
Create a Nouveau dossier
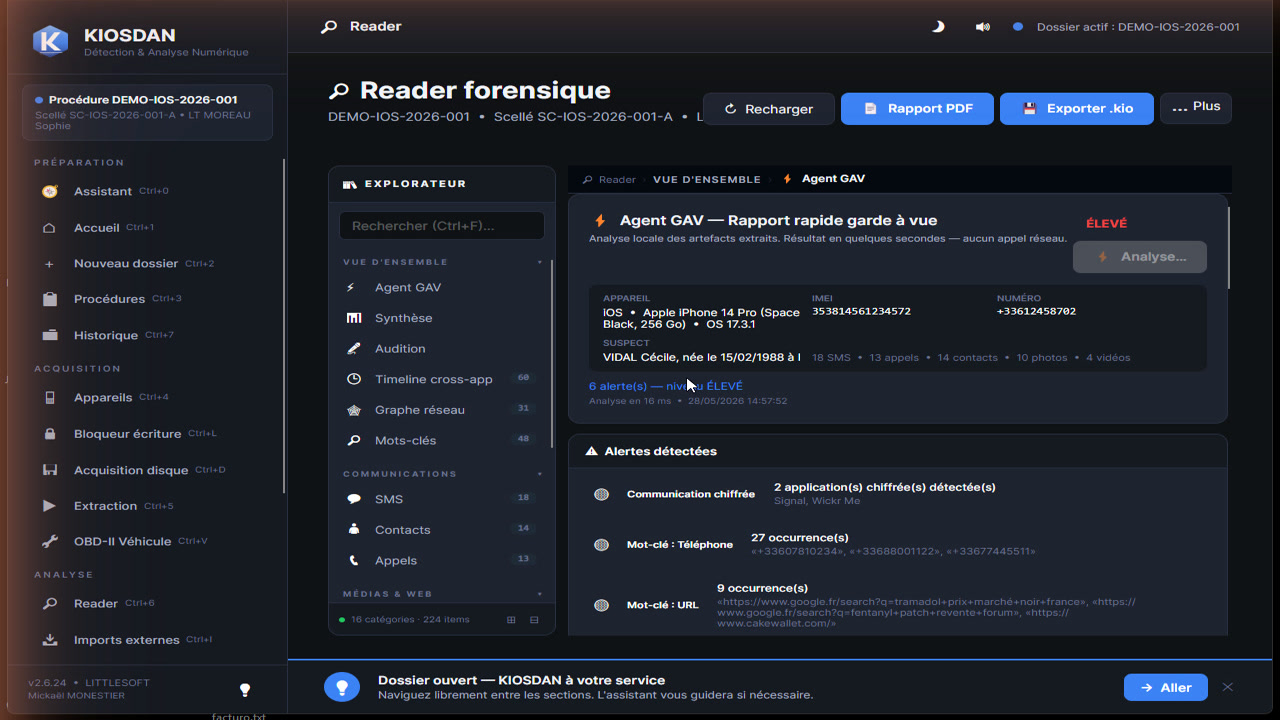pos(146,264)
